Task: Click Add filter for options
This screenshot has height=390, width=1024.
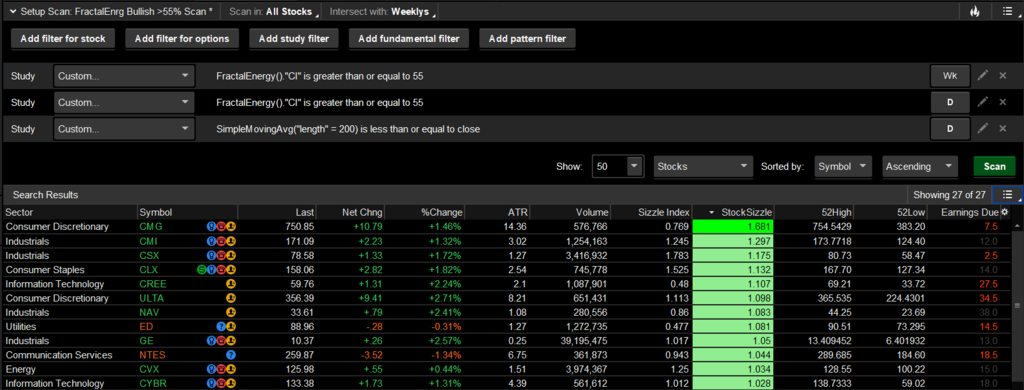Action: coord(182,39)
